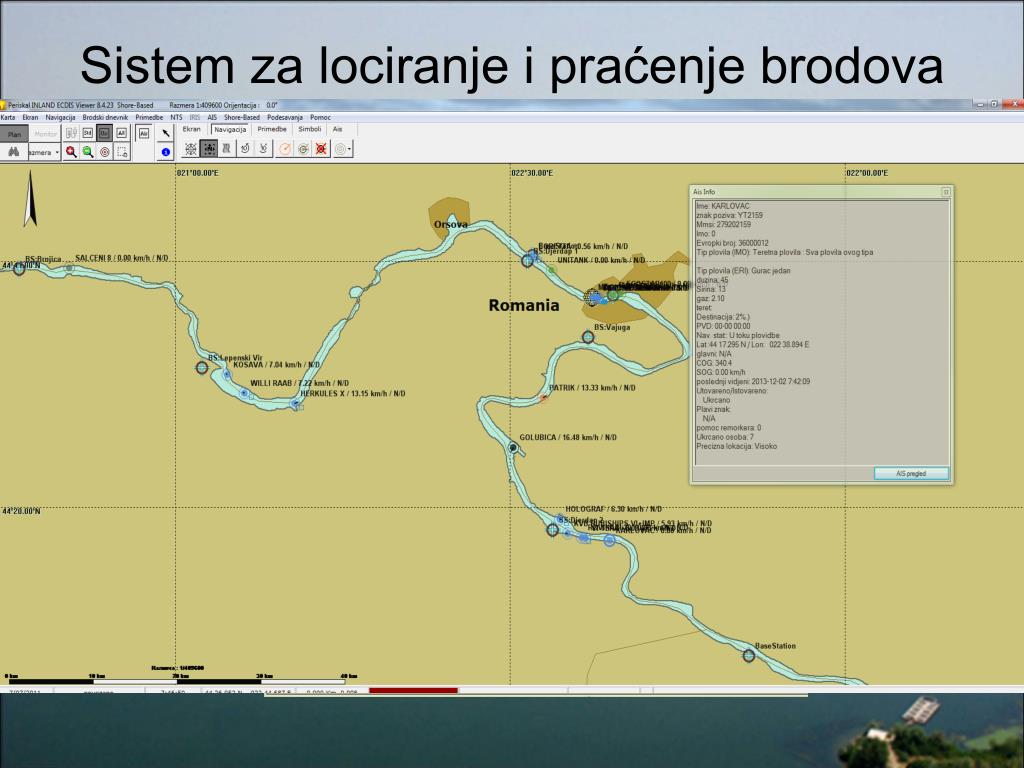
Task: Open the Brodski dnevnik menu
Action: pyautogui.click(x=105, y=118)
